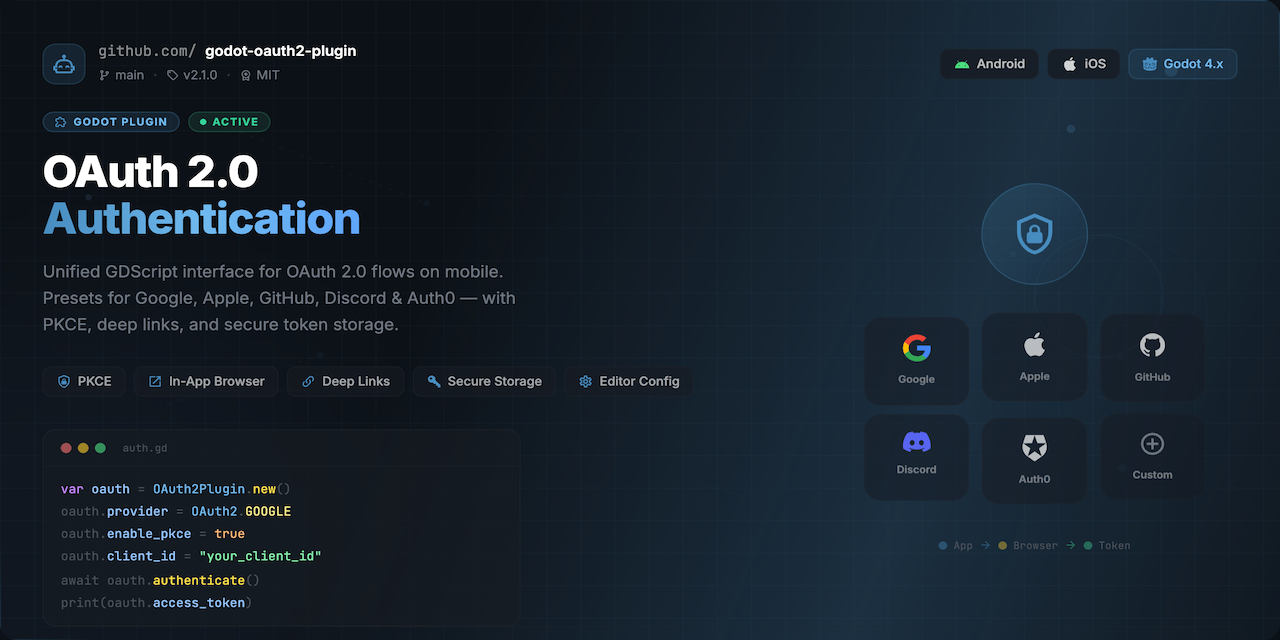Click the shield lock icon in the circle
Viewport: 1280px width, 640px height.
tap(1034, 234)
